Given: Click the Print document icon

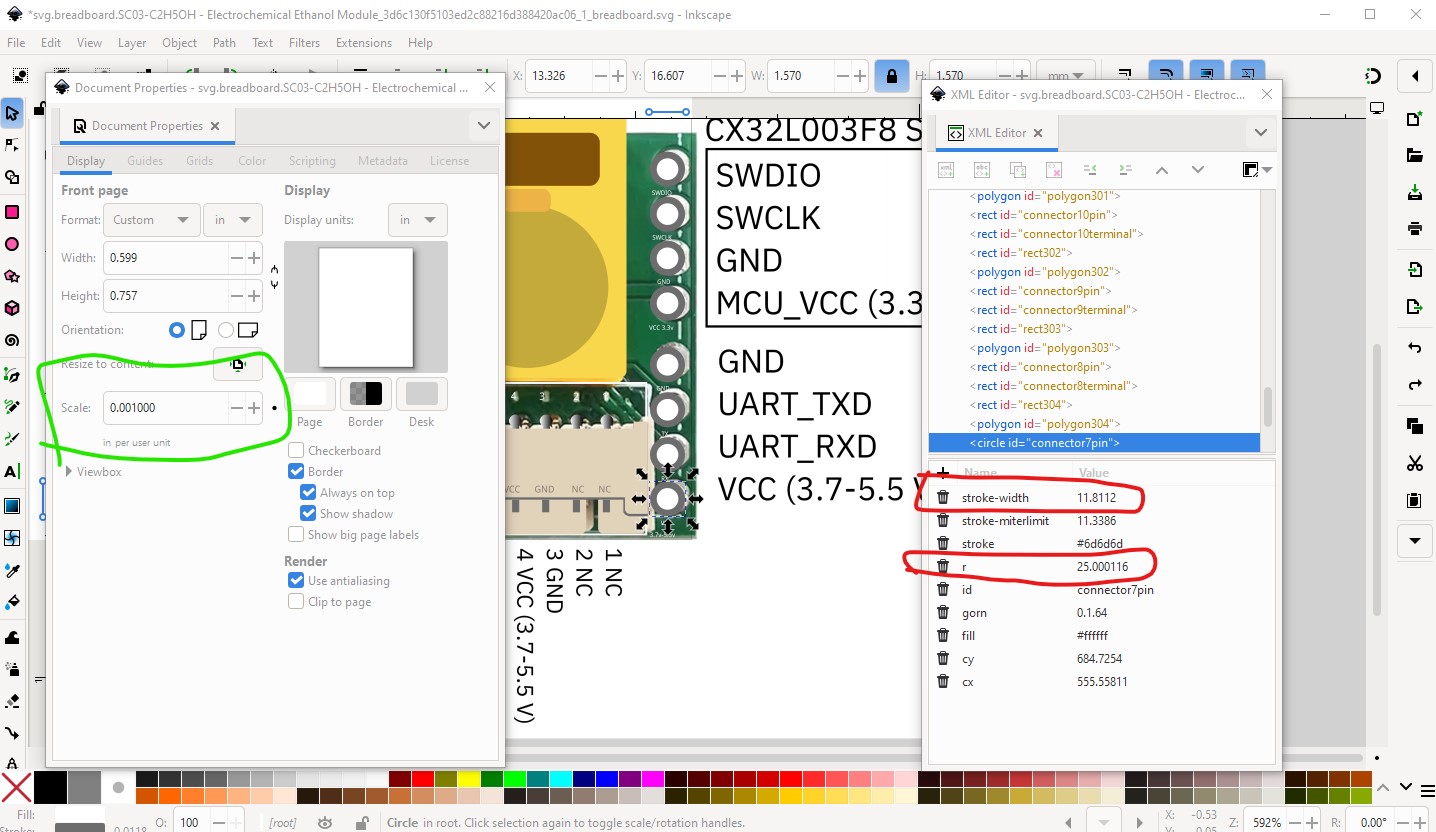Looking at the screenshot, I should click(x=1414, y=229).
